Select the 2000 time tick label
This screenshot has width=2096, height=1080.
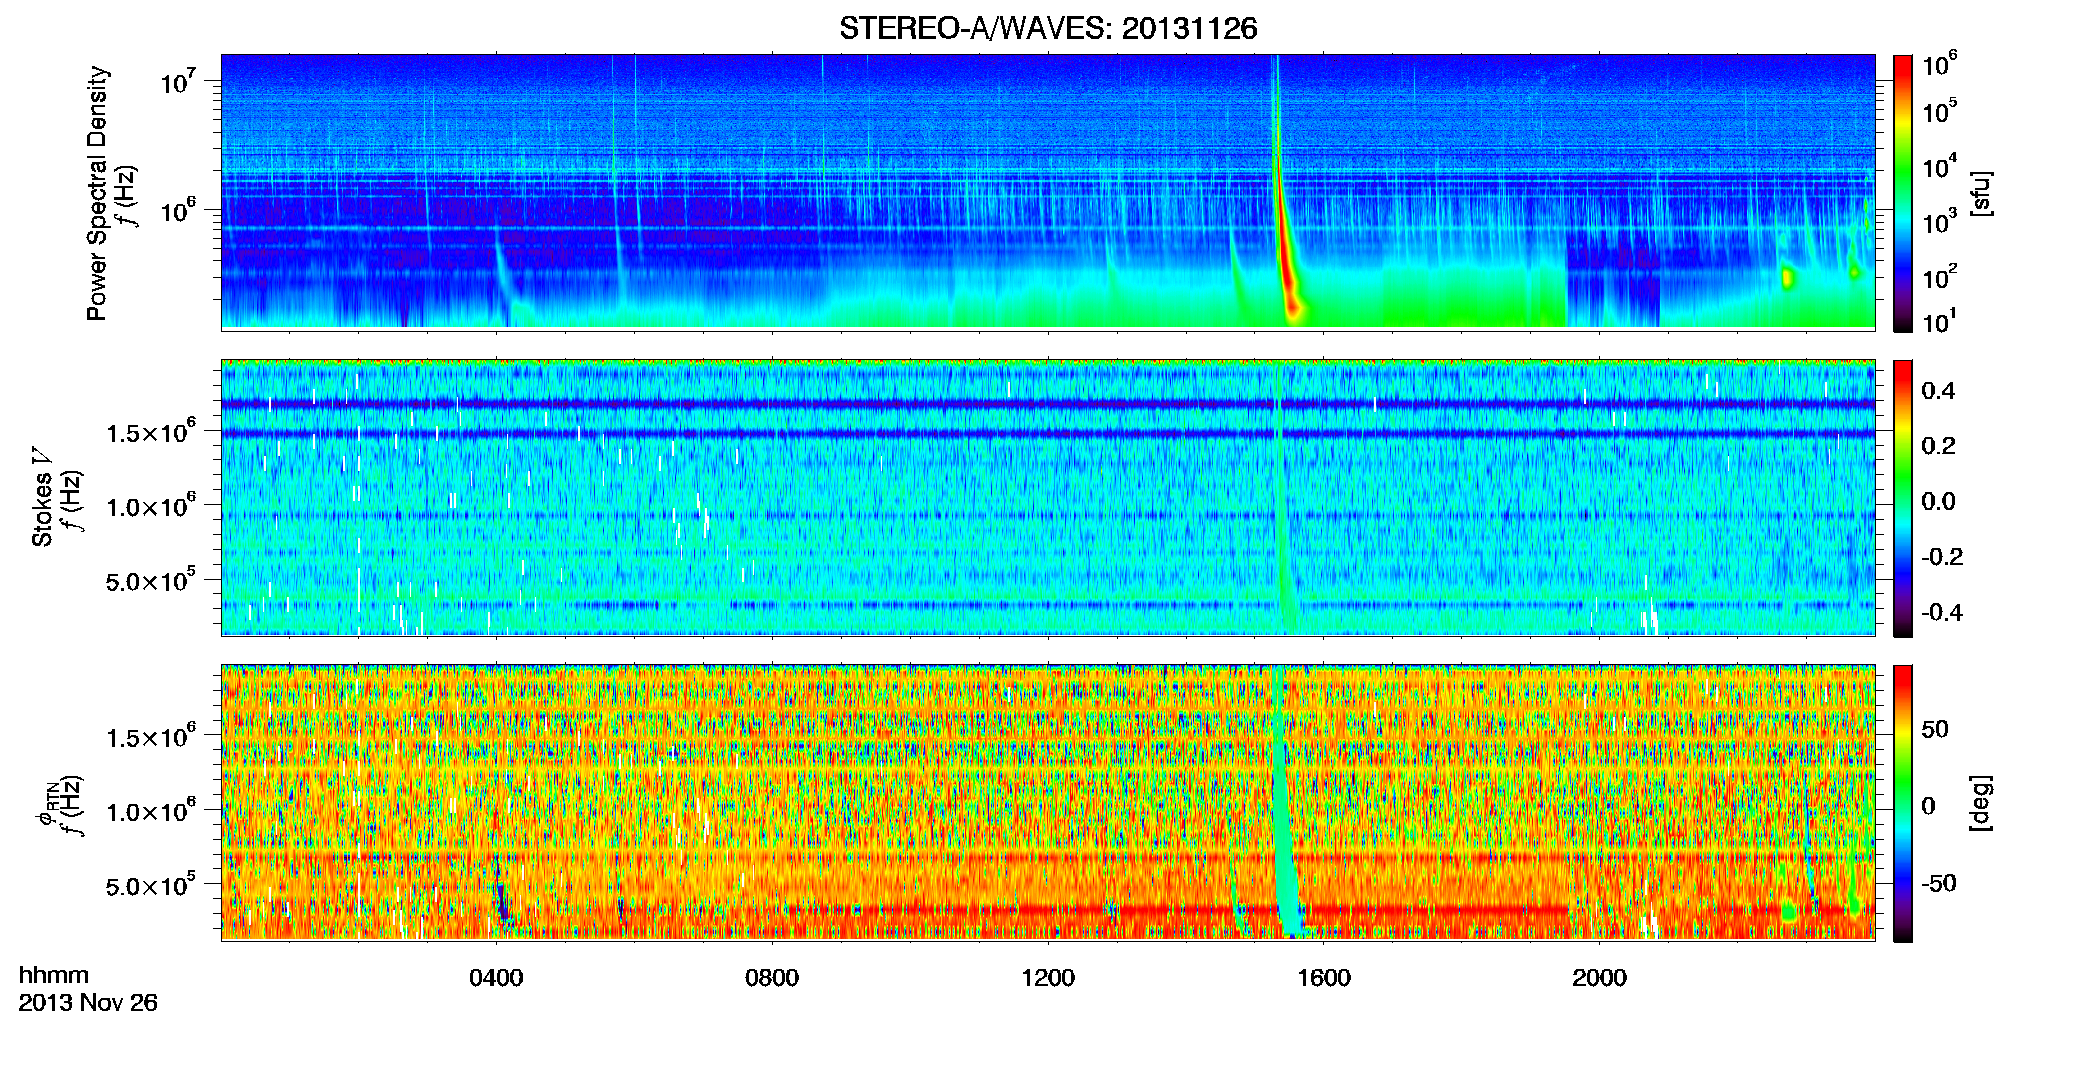click(x=1599, y=978)
